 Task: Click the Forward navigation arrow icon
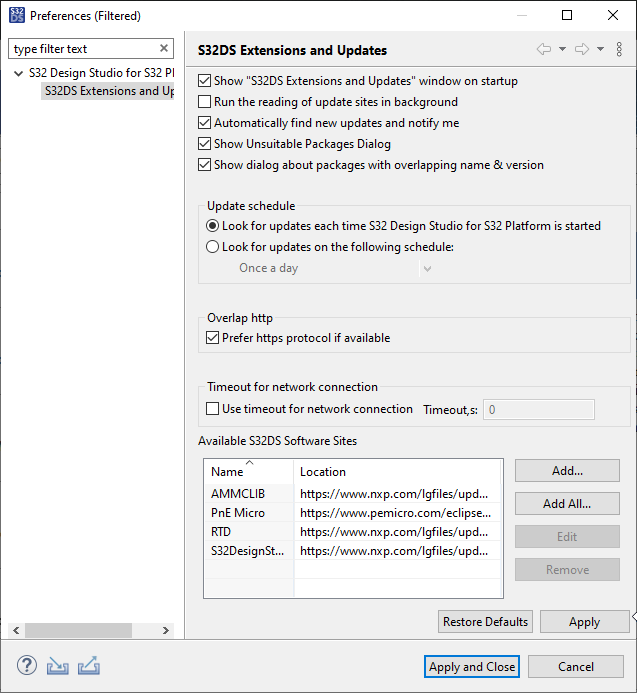coord(582,49)
